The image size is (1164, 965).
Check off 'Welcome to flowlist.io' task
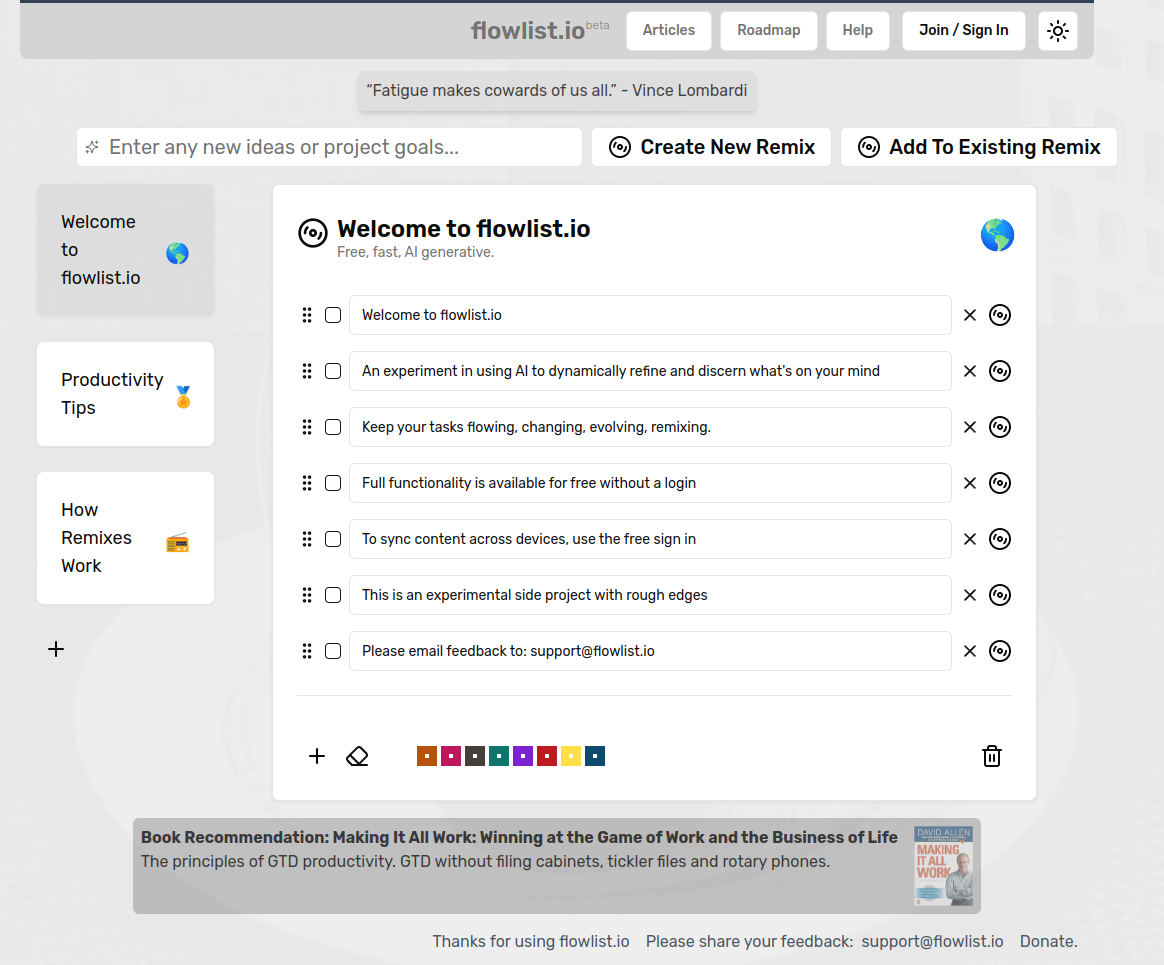[333, 315]
